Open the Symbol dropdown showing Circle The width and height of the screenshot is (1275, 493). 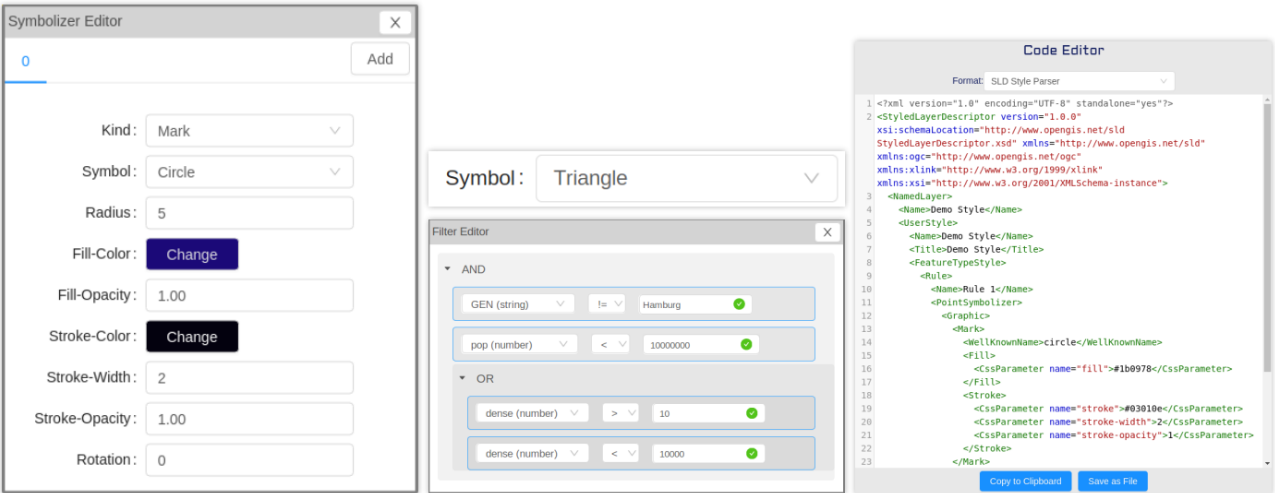click(249, 172)
